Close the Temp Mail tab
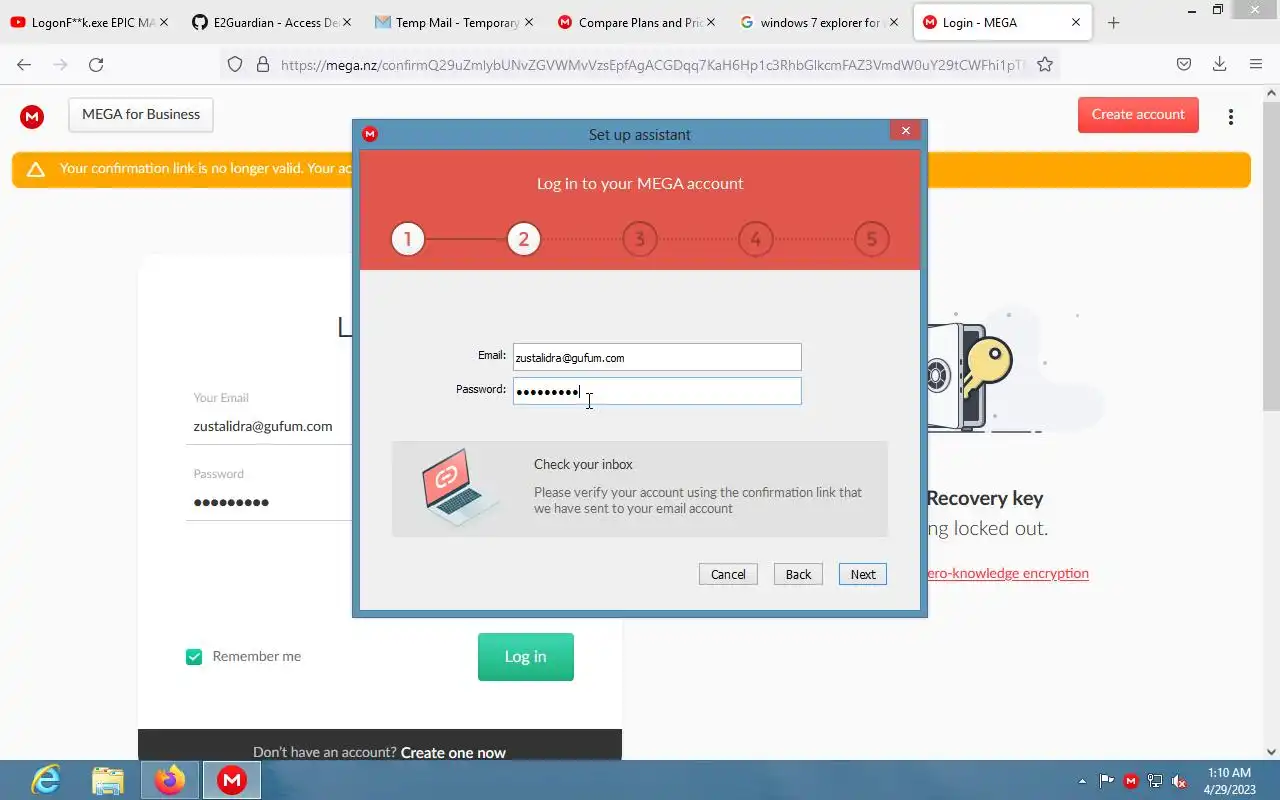Viewport: 1280px width, 800px height. point(529,22)
